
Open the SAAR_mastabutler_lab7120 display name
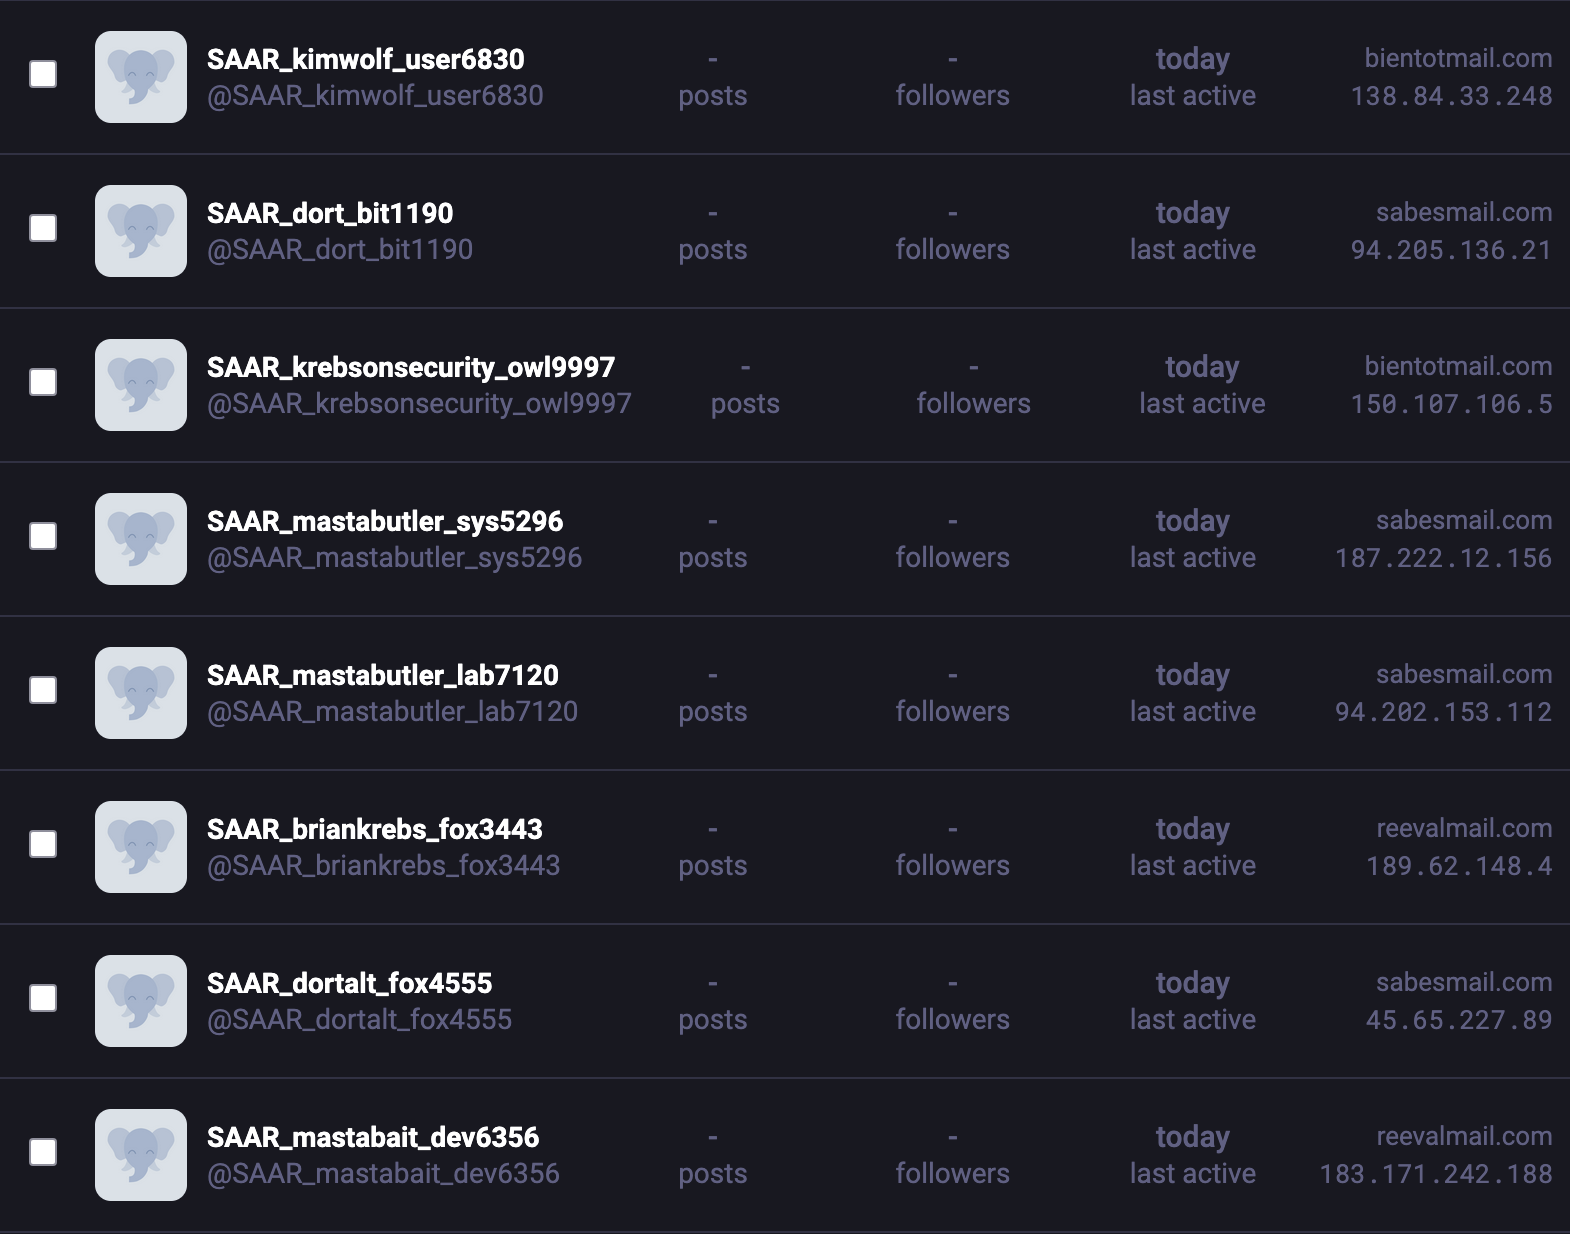pos(382,675)
